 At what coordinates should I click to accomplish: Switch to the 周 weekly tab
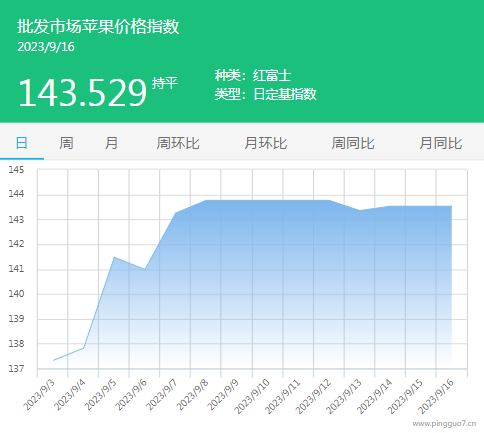(x=66, y=143)
